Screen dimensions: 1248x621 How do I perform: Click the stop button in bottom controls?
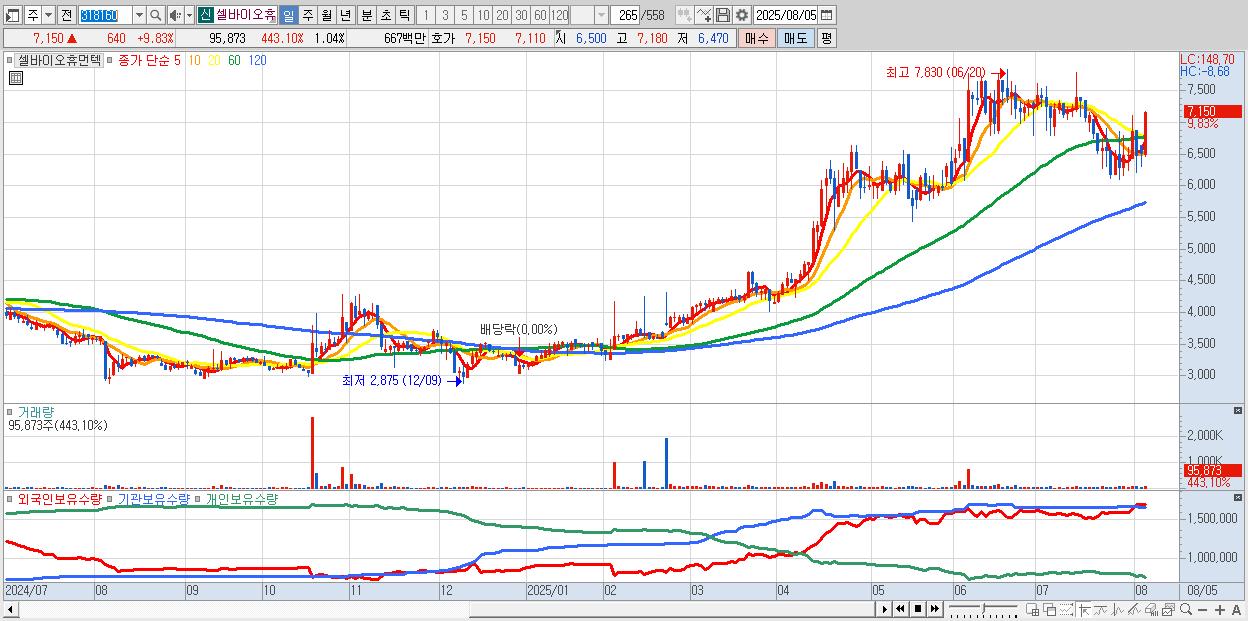click(x=918, y=609)
